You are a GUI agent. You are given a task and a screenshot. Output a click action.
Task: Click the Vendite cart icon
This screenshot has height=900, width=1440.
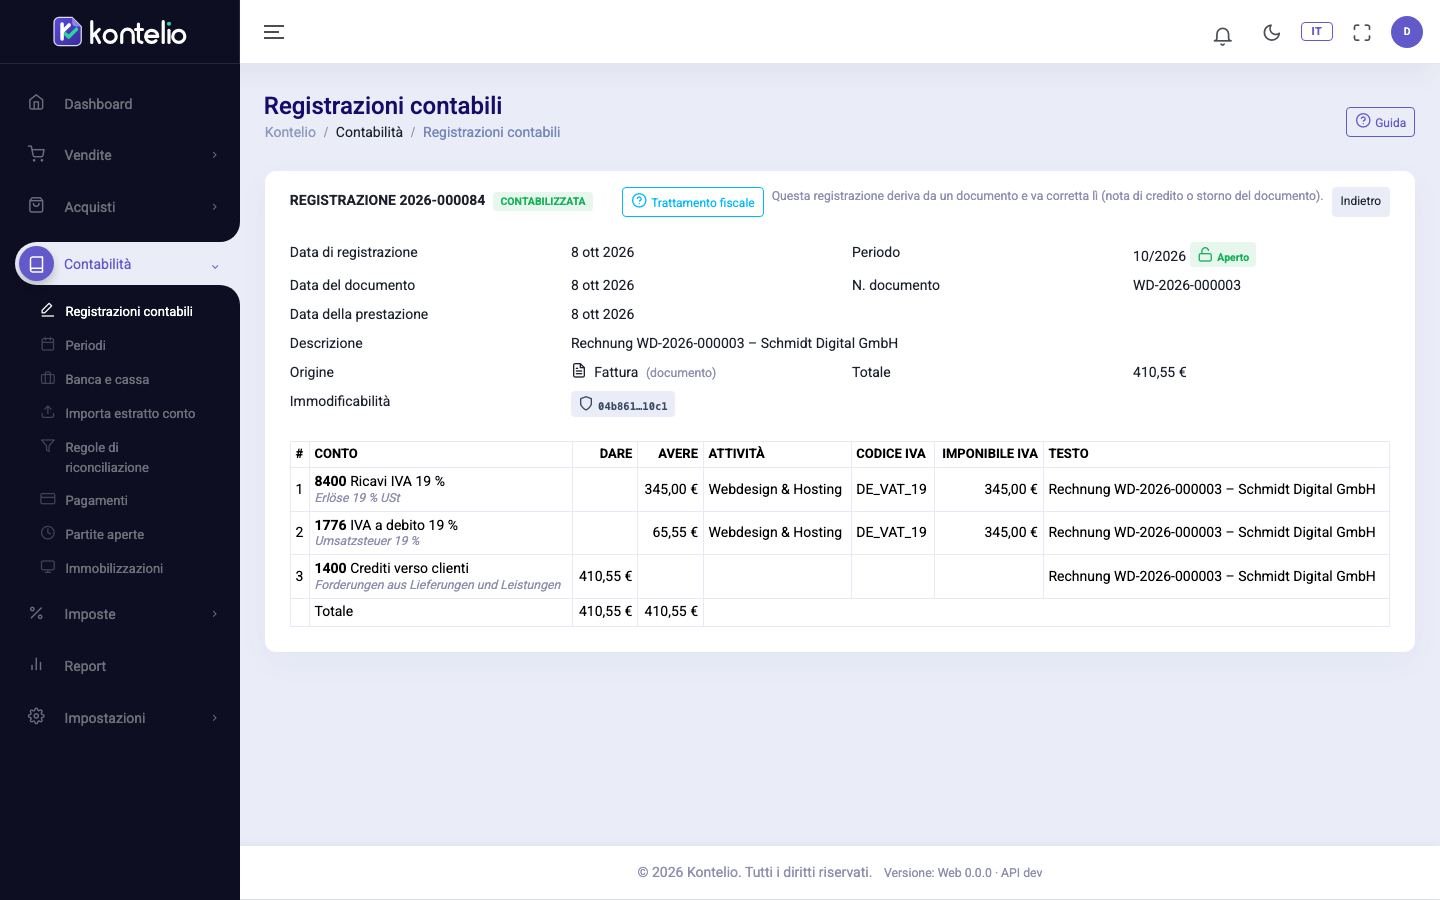[x=37, y=154]
